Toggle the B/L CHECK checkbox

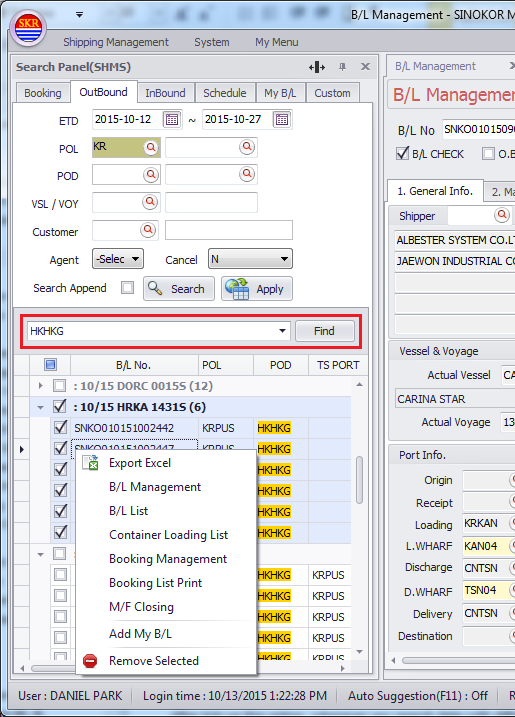point(402,154)
